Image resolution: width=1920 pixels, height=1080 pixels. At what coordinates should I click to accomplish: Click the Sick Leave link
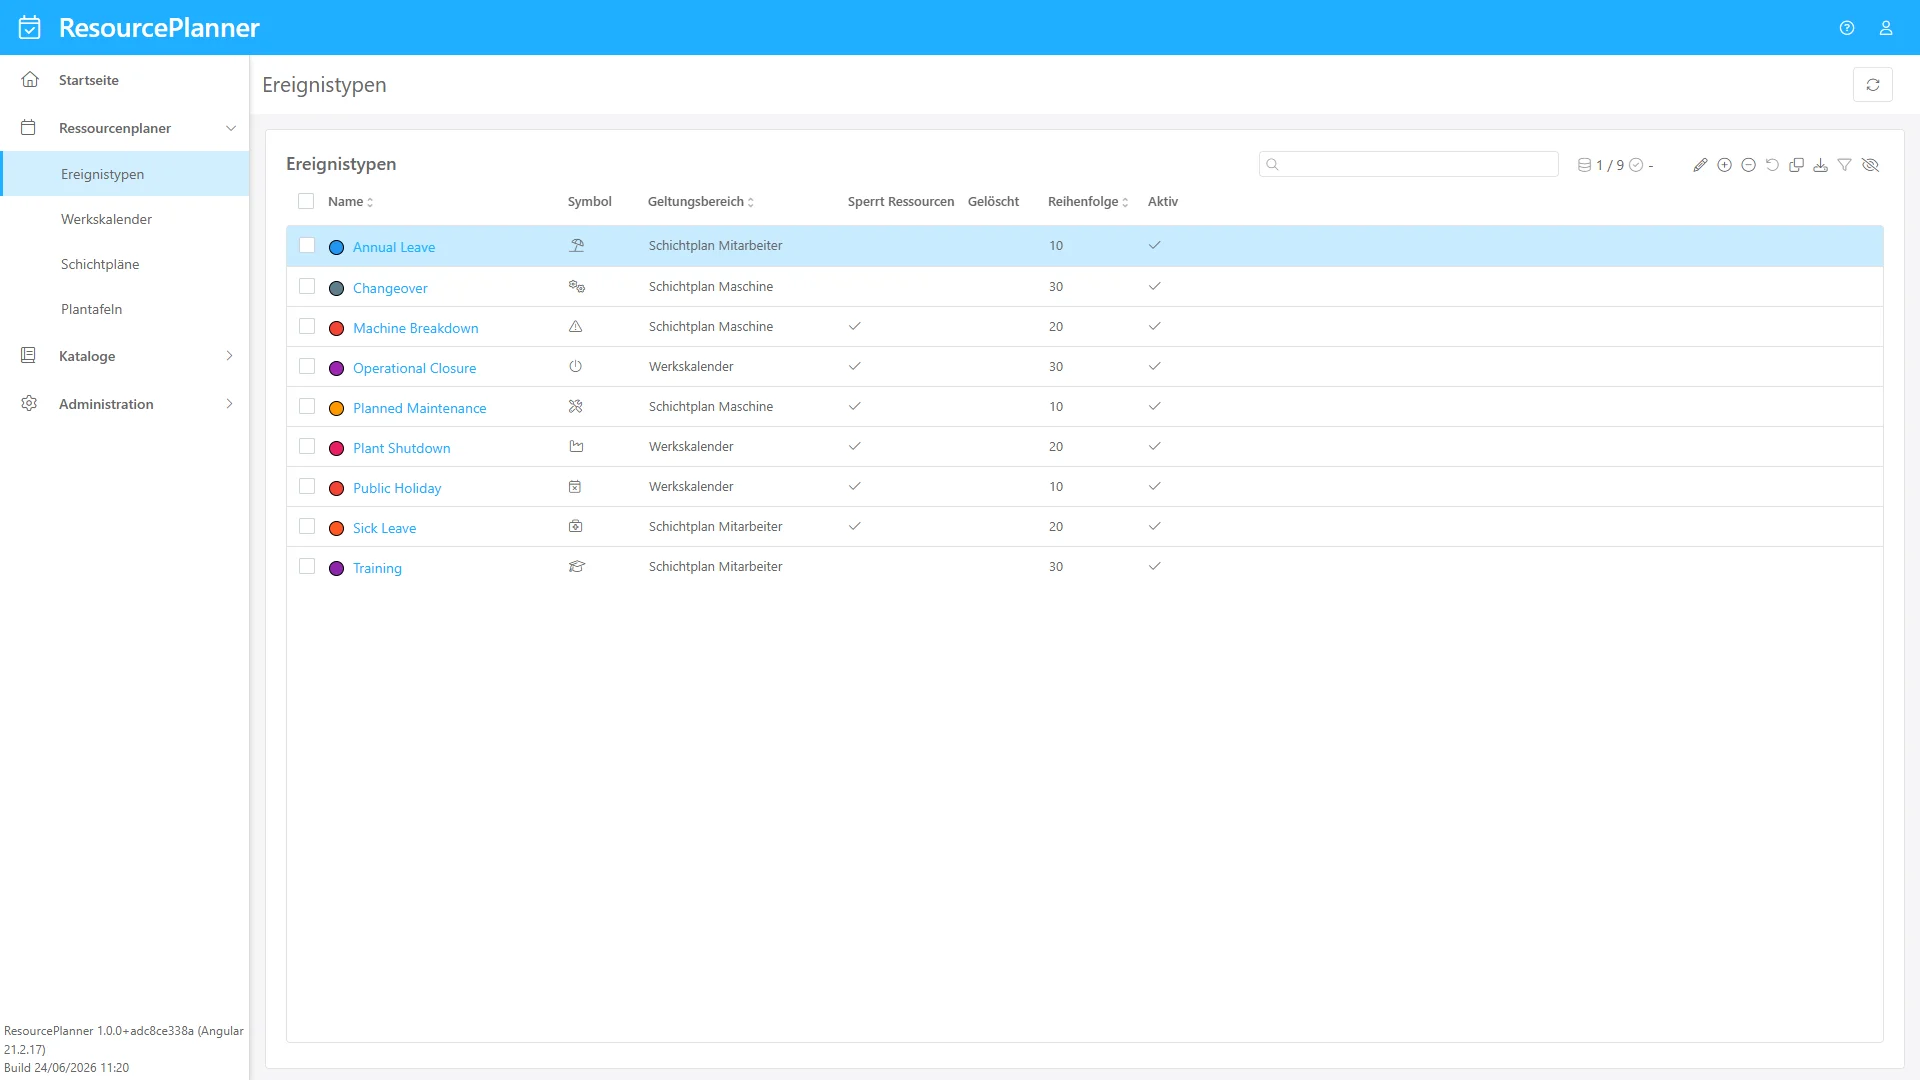pyautogui.click(x=384, y=528)
